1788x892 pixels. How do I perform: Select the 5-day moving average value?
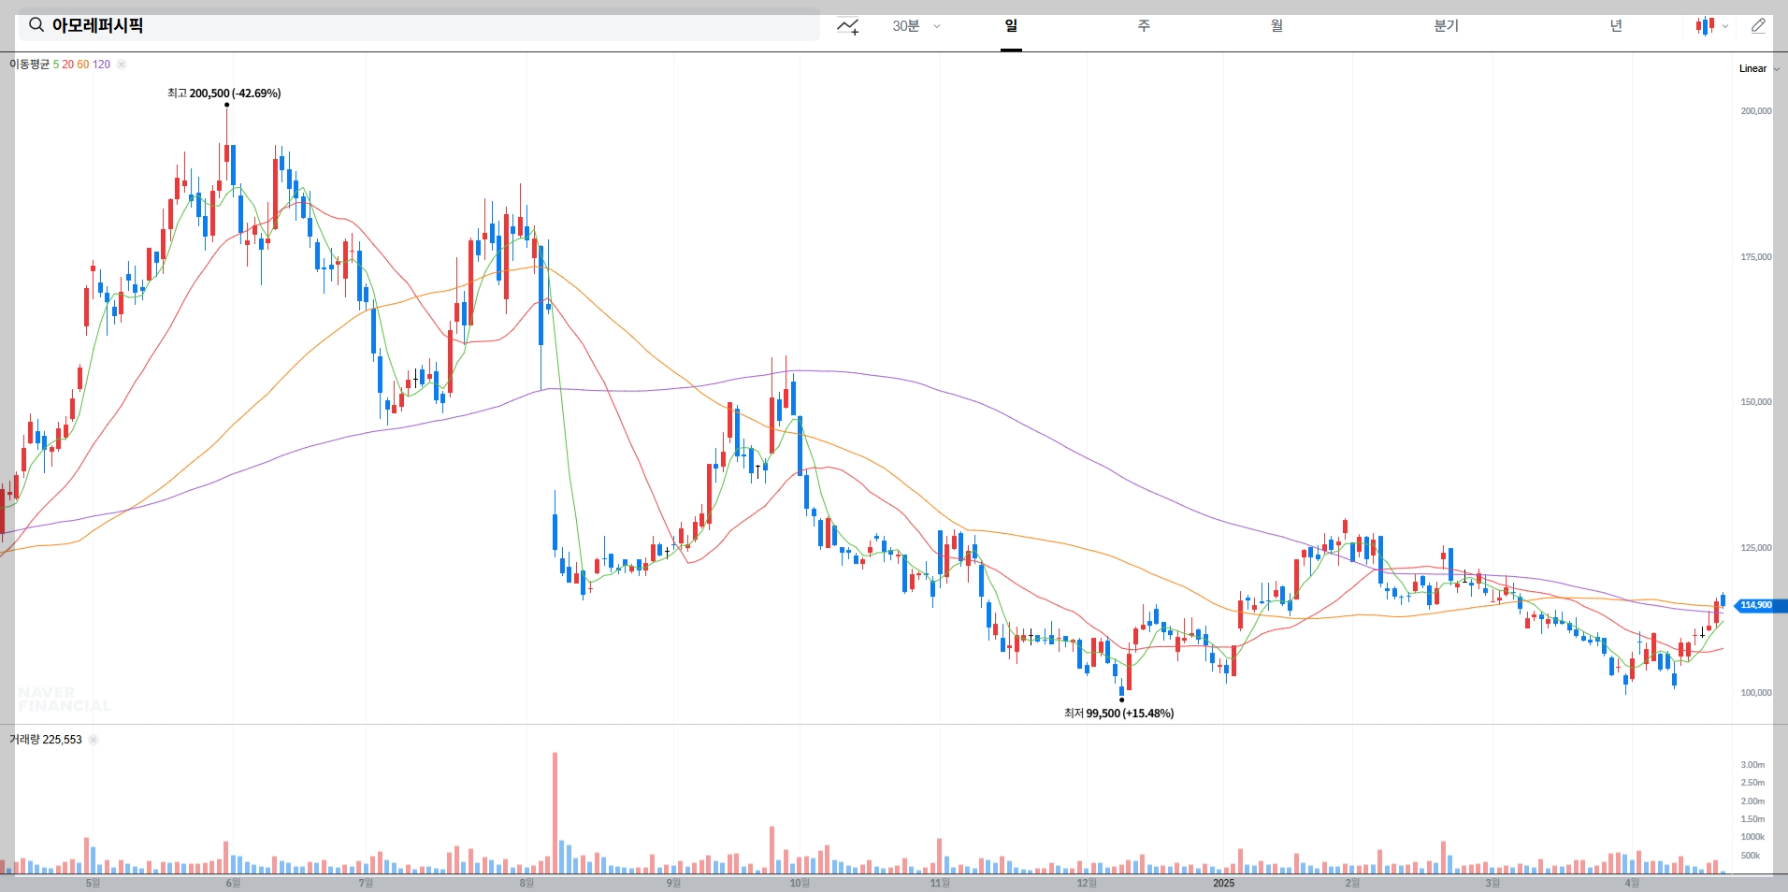click(x=56, y=64)
